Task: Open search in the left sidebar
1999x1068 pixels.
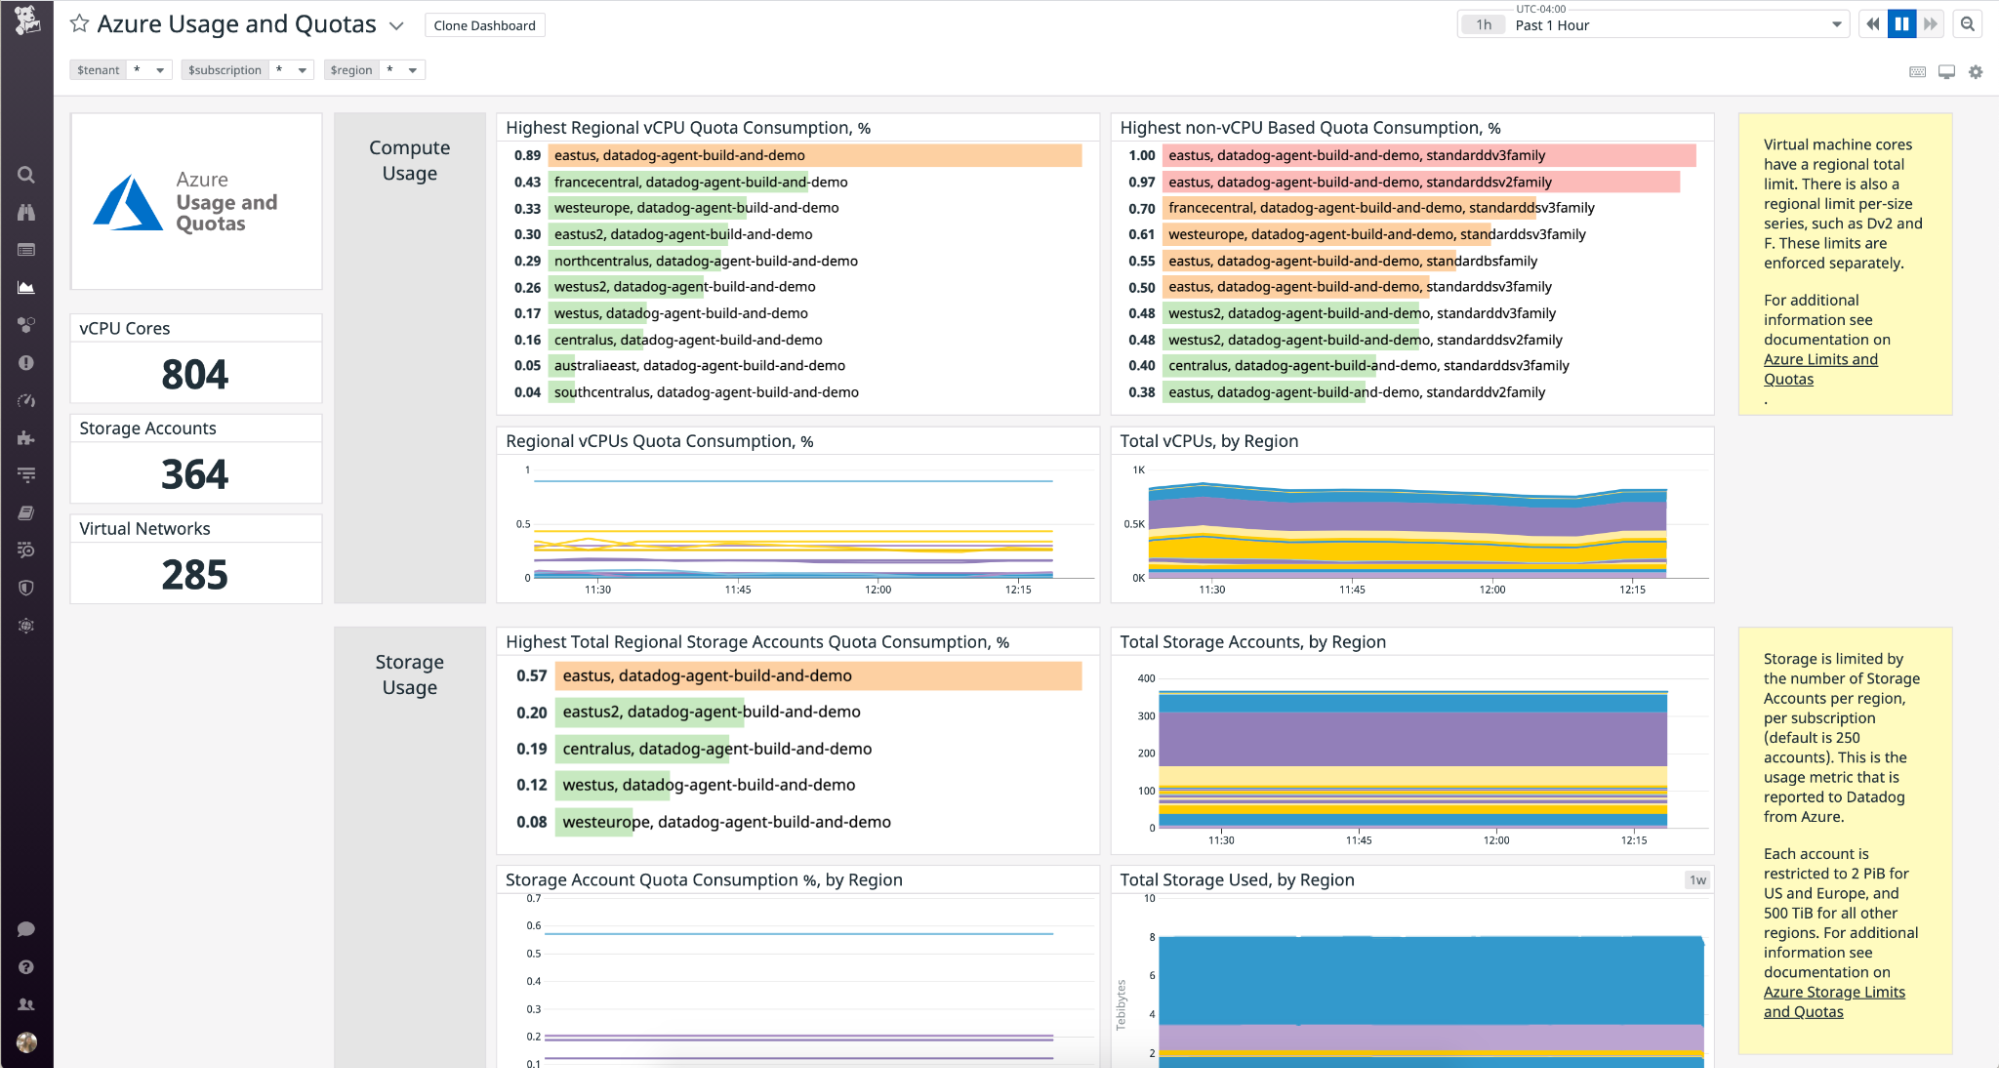Action: [26, 174]
